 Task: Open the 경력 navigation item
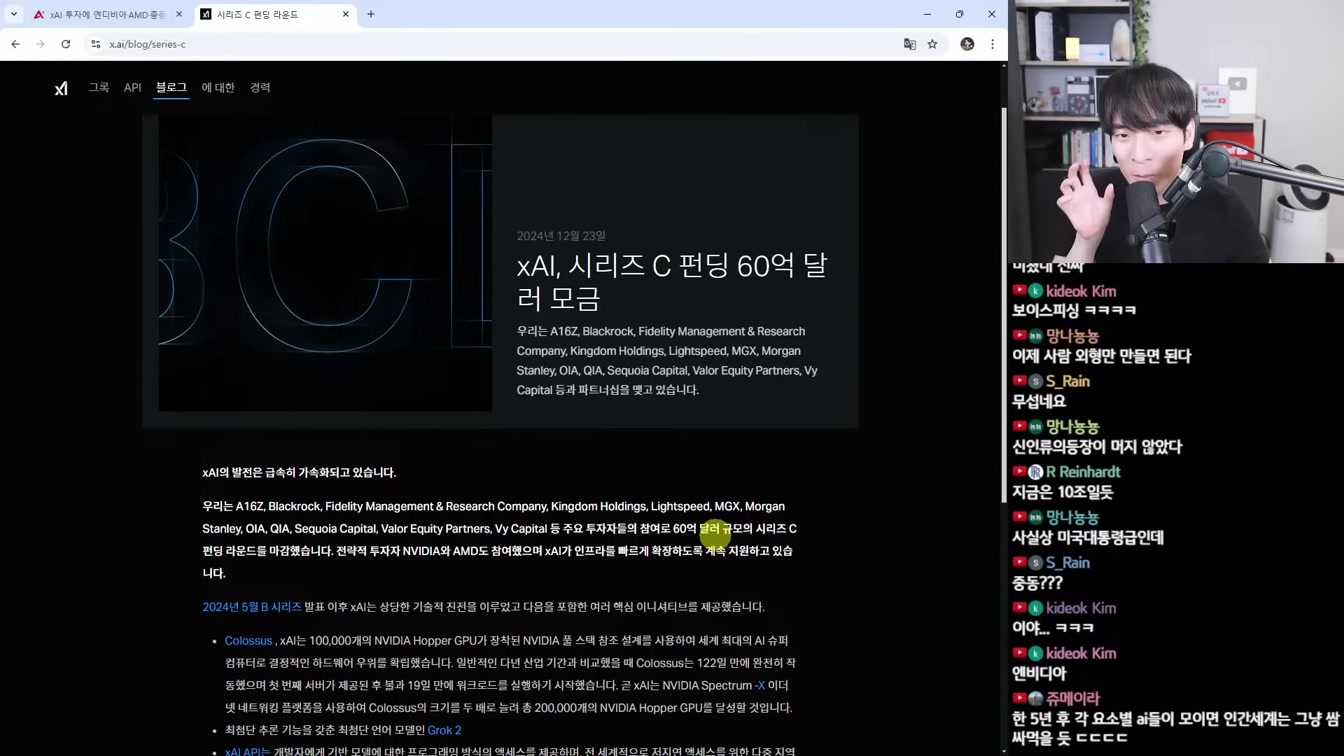coord(260,88)
